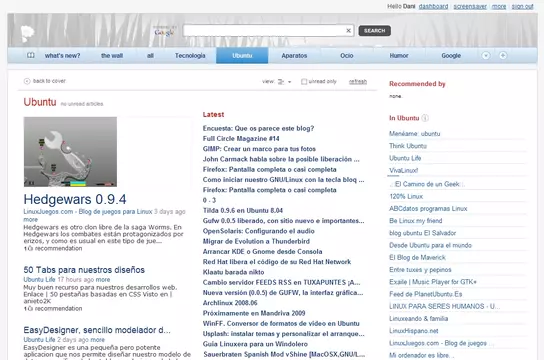Show info icon next to In Ubuntu
This screenshot has height=360, width=544.
click(425, 118)
